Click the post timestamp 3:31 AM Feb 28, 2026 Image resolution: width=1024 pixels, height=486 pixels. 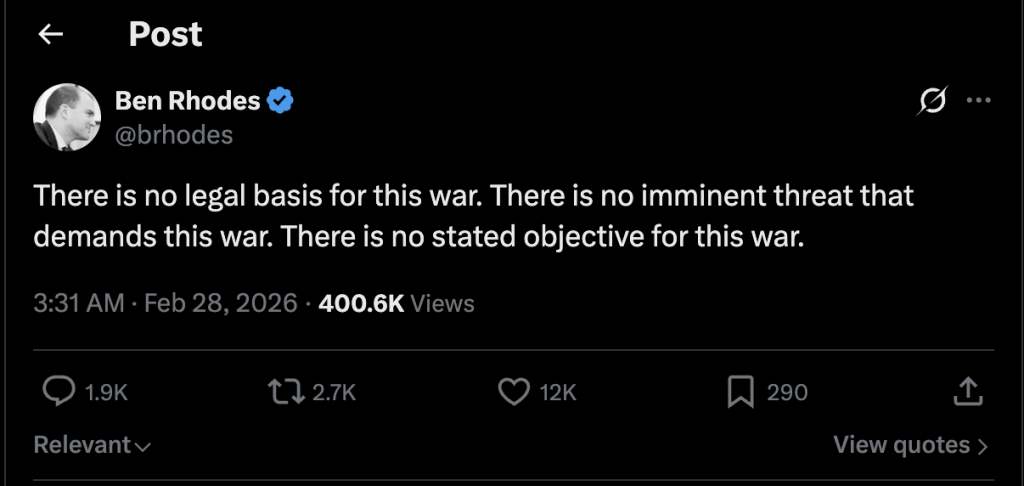point(165,303)
